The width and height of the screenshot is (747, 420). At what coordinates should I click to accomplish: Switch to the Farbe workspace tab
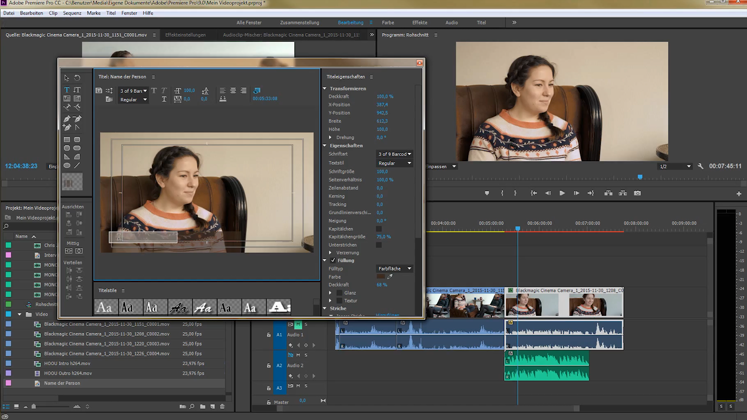tap(389, 21)
